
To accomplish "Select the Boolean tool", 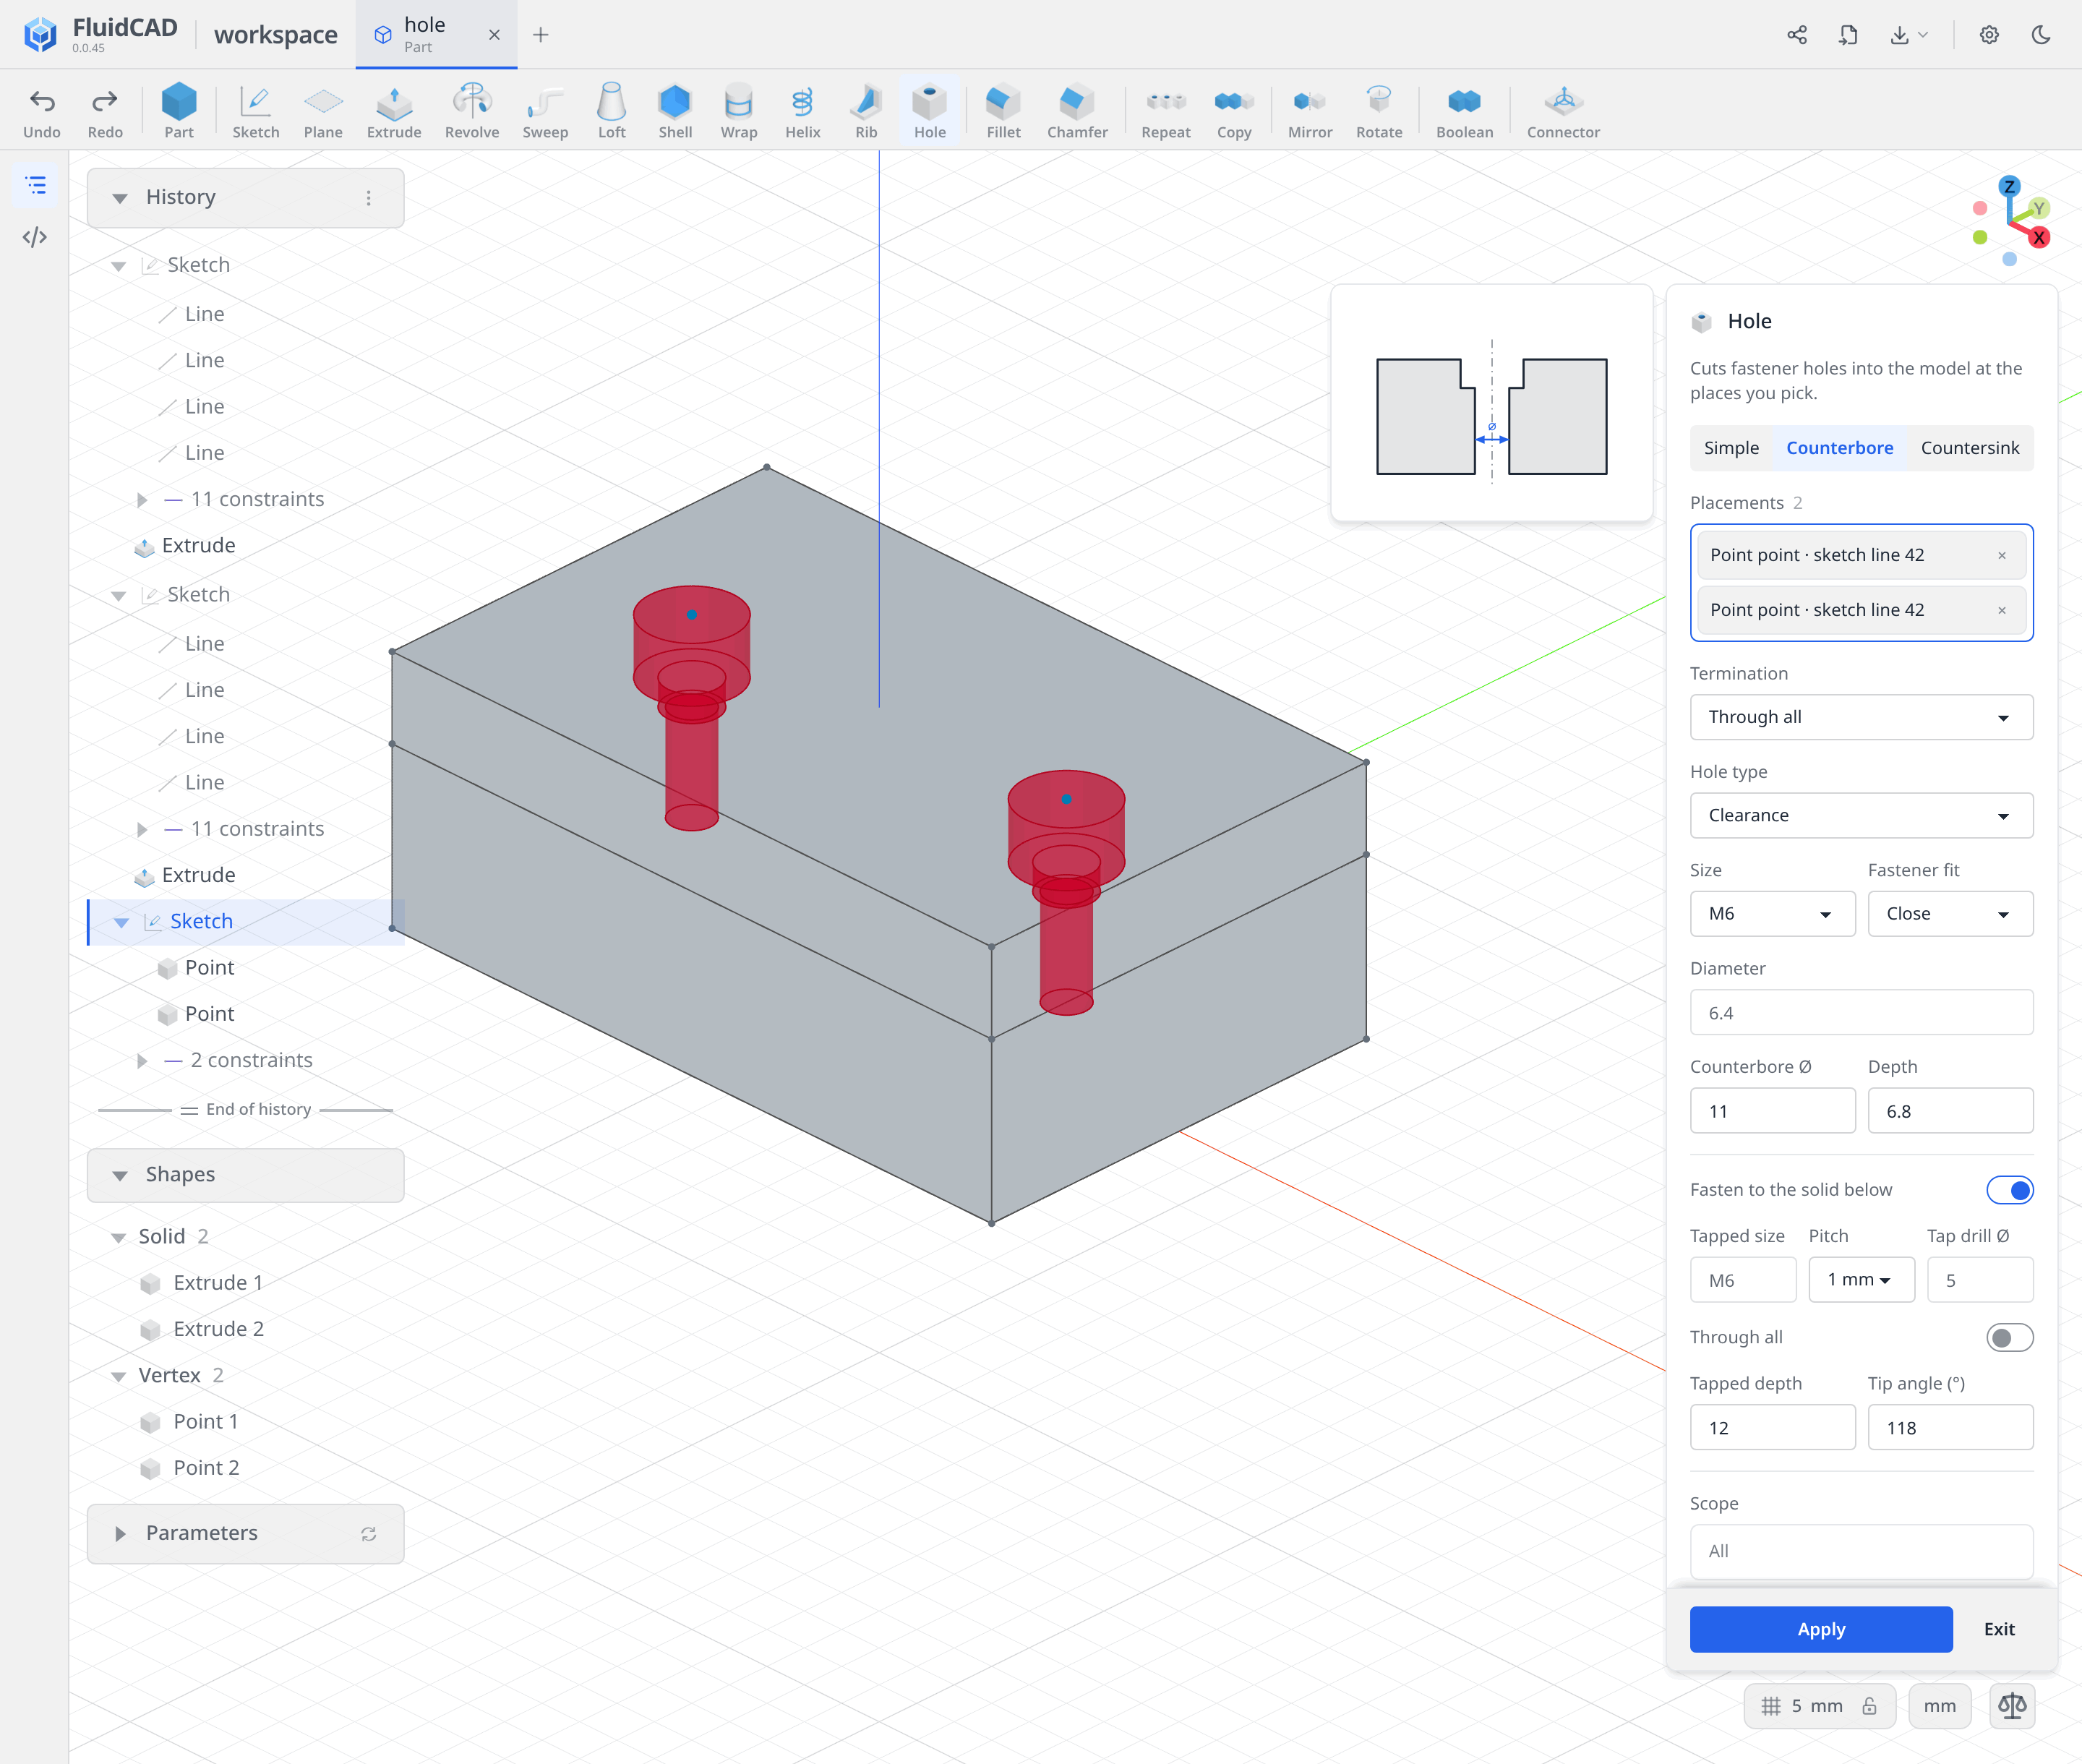I will (x=1464, y=110).
